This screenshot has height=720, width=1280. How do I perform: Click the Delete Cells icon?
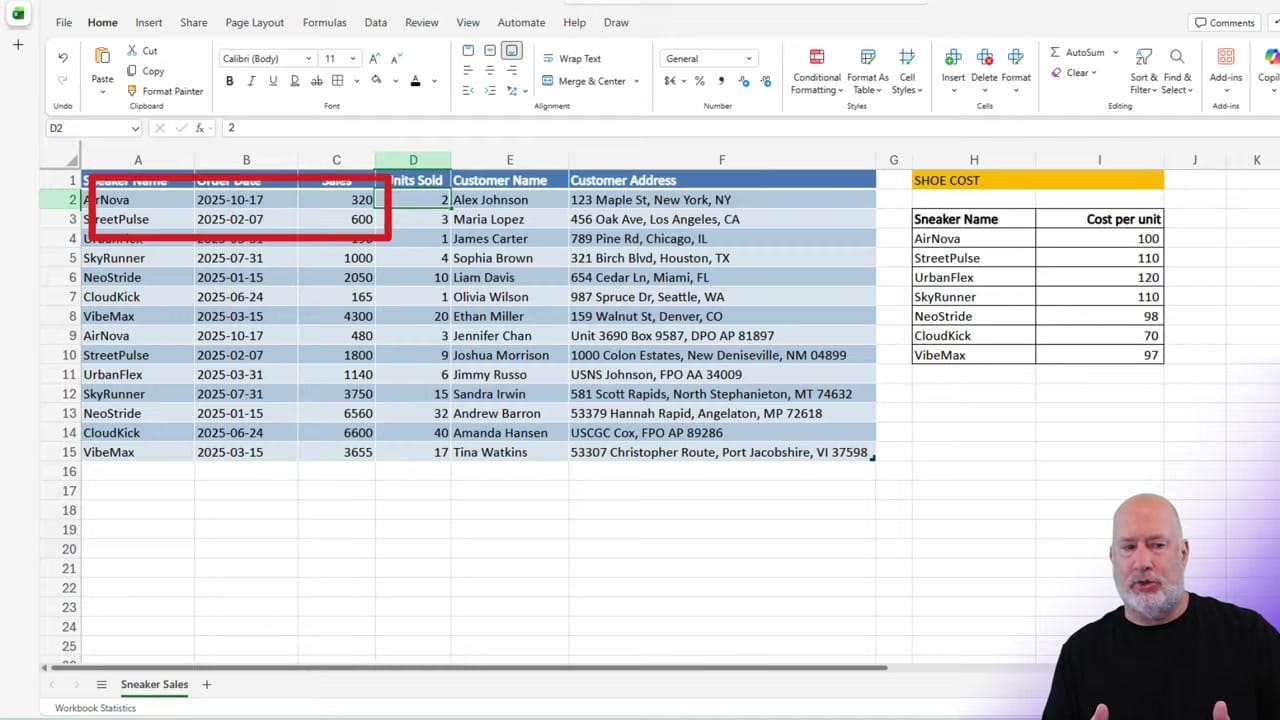[984, 57]
